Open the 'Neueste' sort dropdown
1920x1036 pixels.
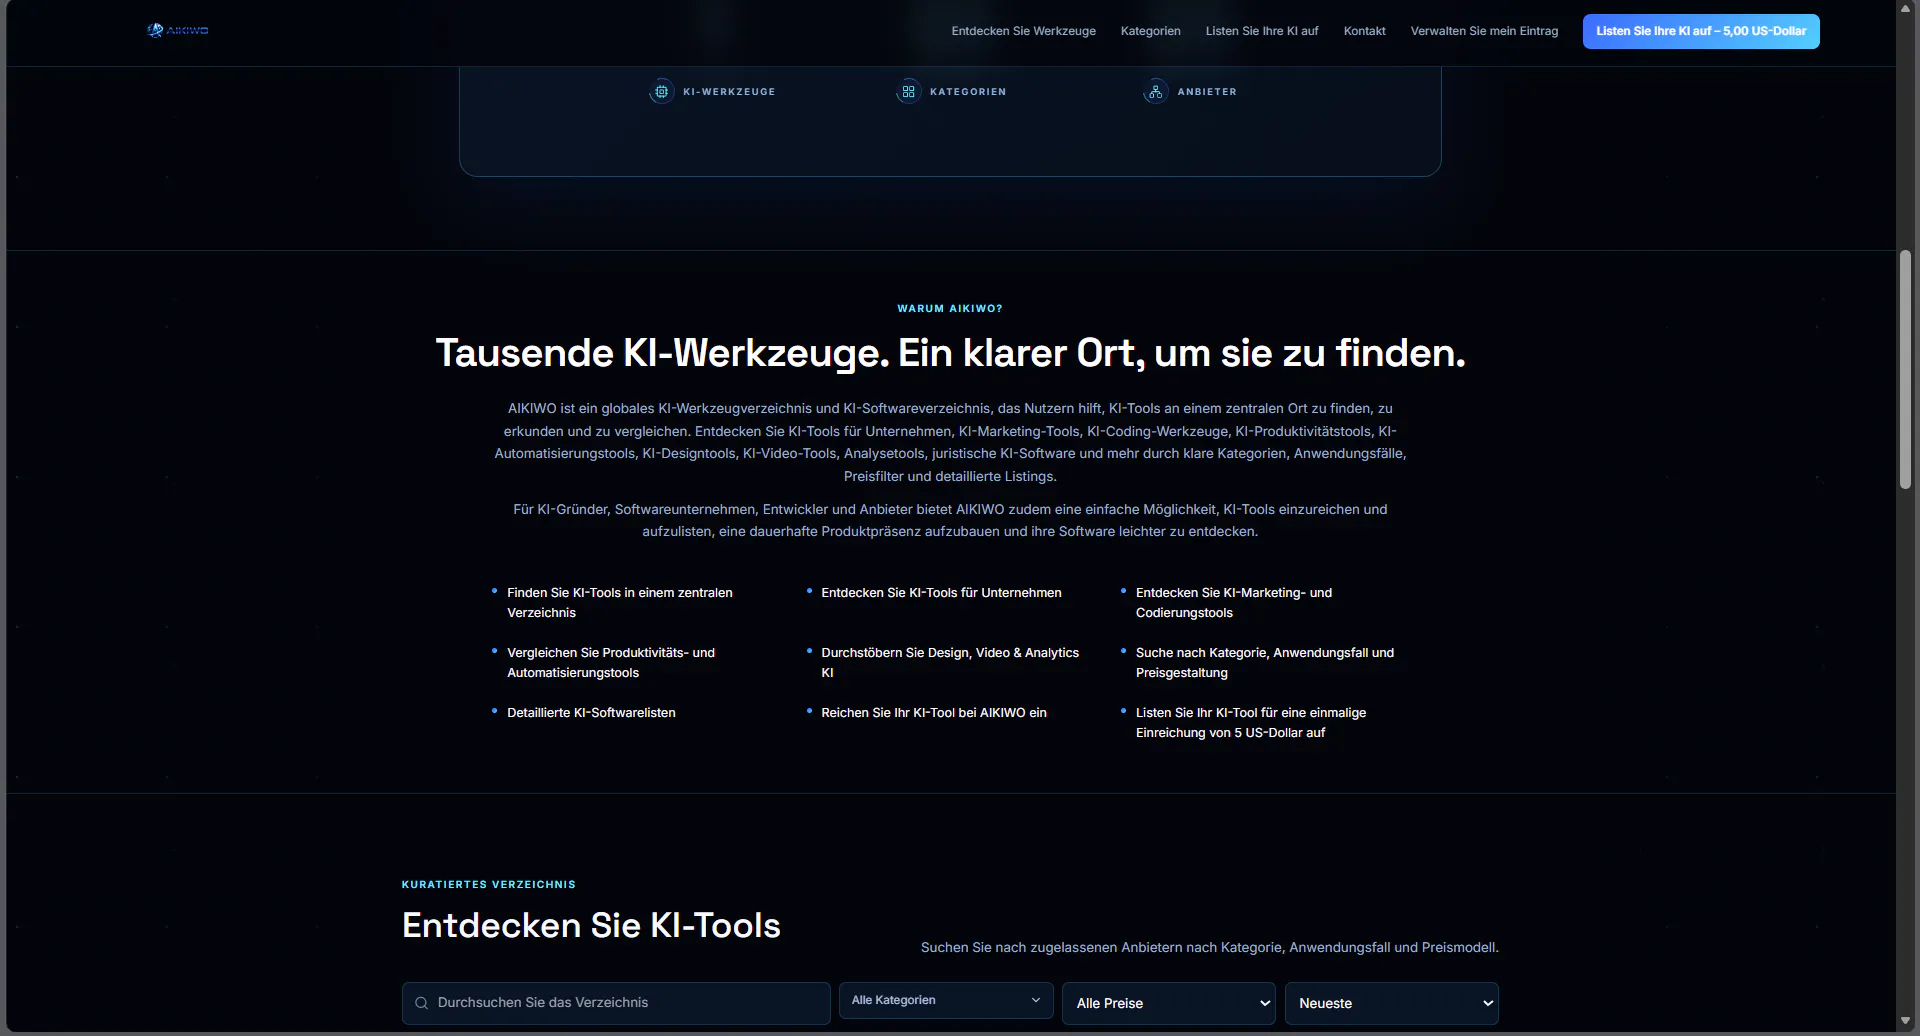[1392, 1003]
